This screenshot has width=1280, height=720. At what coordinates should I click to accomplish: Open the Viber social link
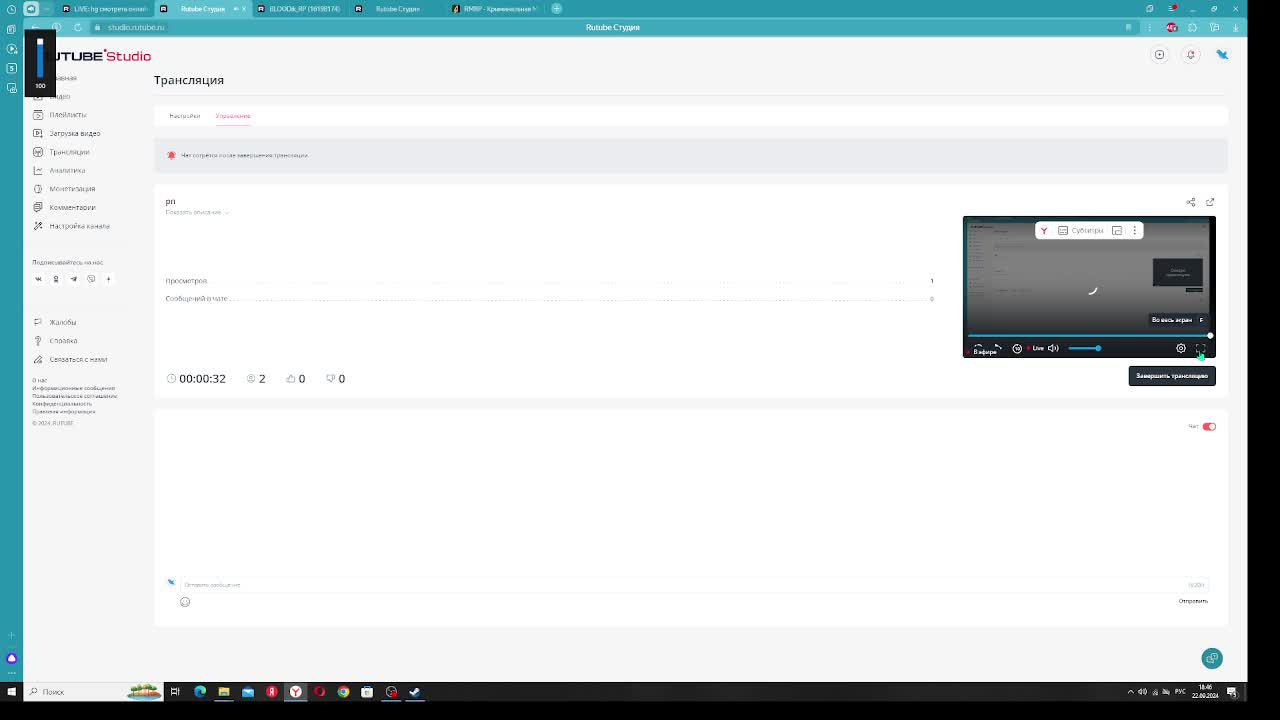click(x=91, y=279)
